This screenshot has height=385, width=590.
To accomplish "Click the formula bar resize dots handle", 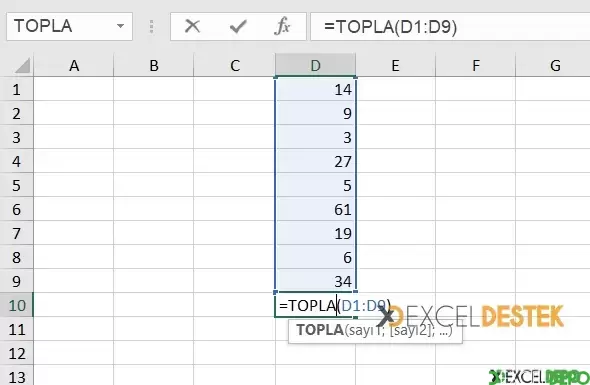I will (x=151, y=27).
